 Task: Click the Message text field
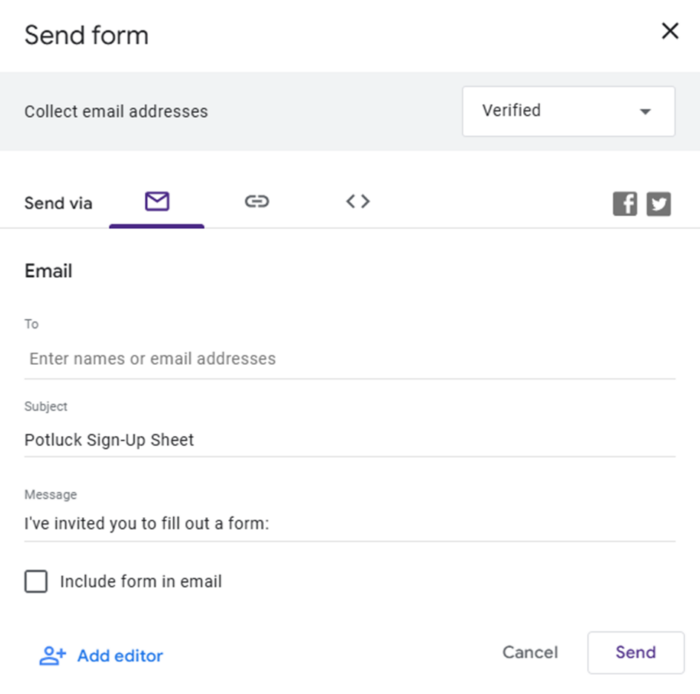pyautogui.click(x=349, y=523)
